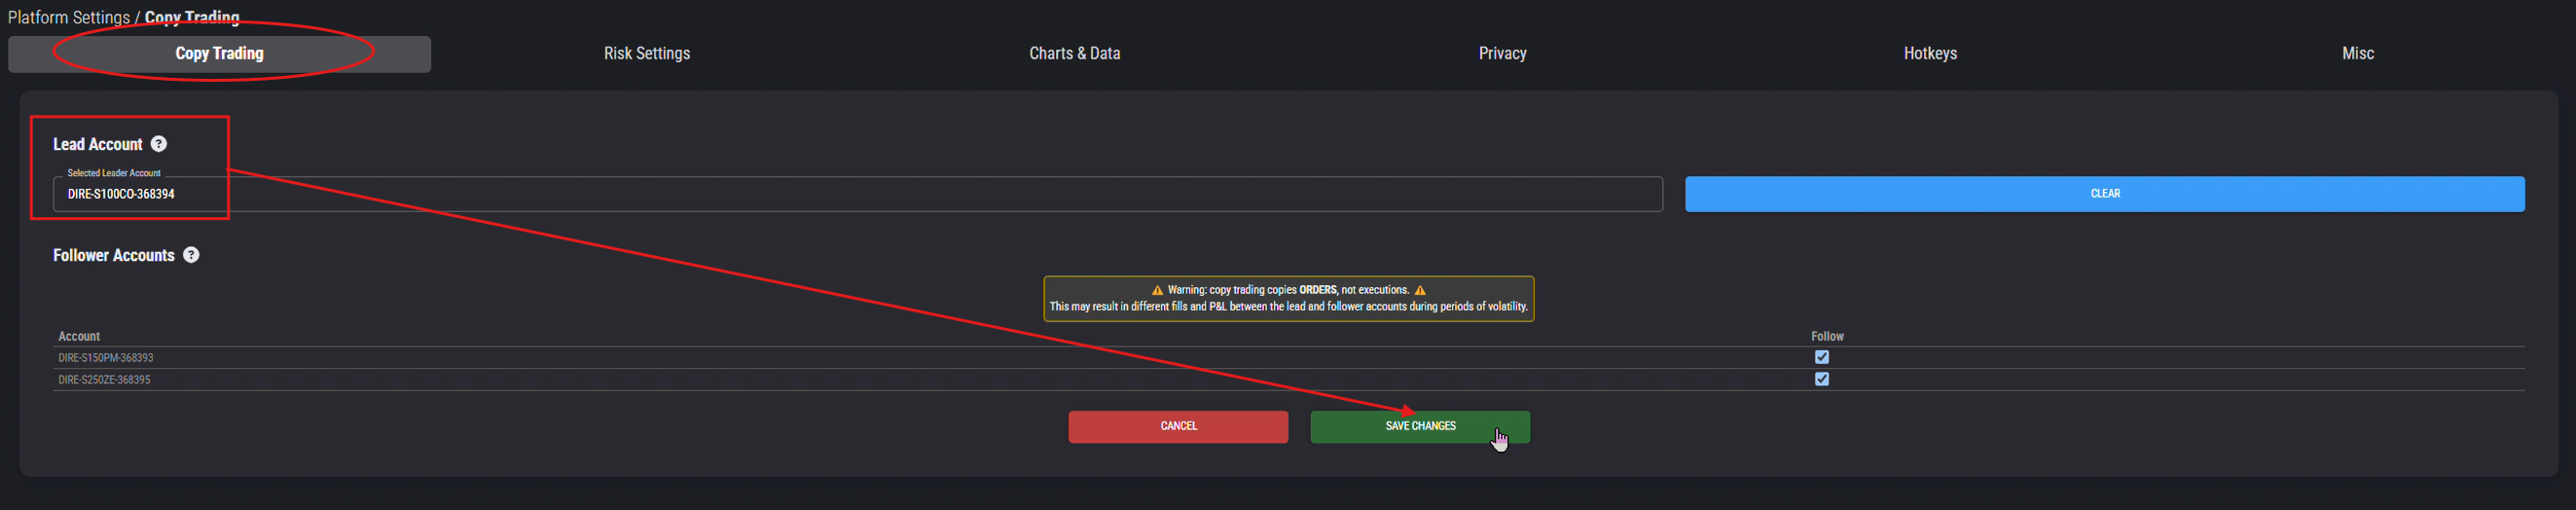Uncheck Follow for DIRE-S250ZE-368395
This screenshot has height=510, width=2576.
click(1822, 379)
